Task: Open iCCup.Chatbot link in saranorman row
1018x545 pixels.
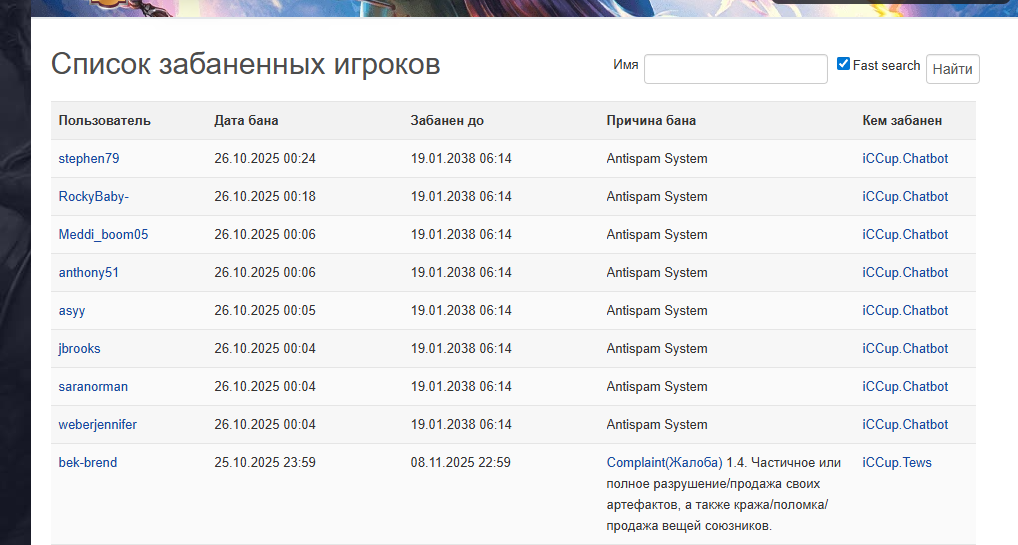Action: point(905,387)
